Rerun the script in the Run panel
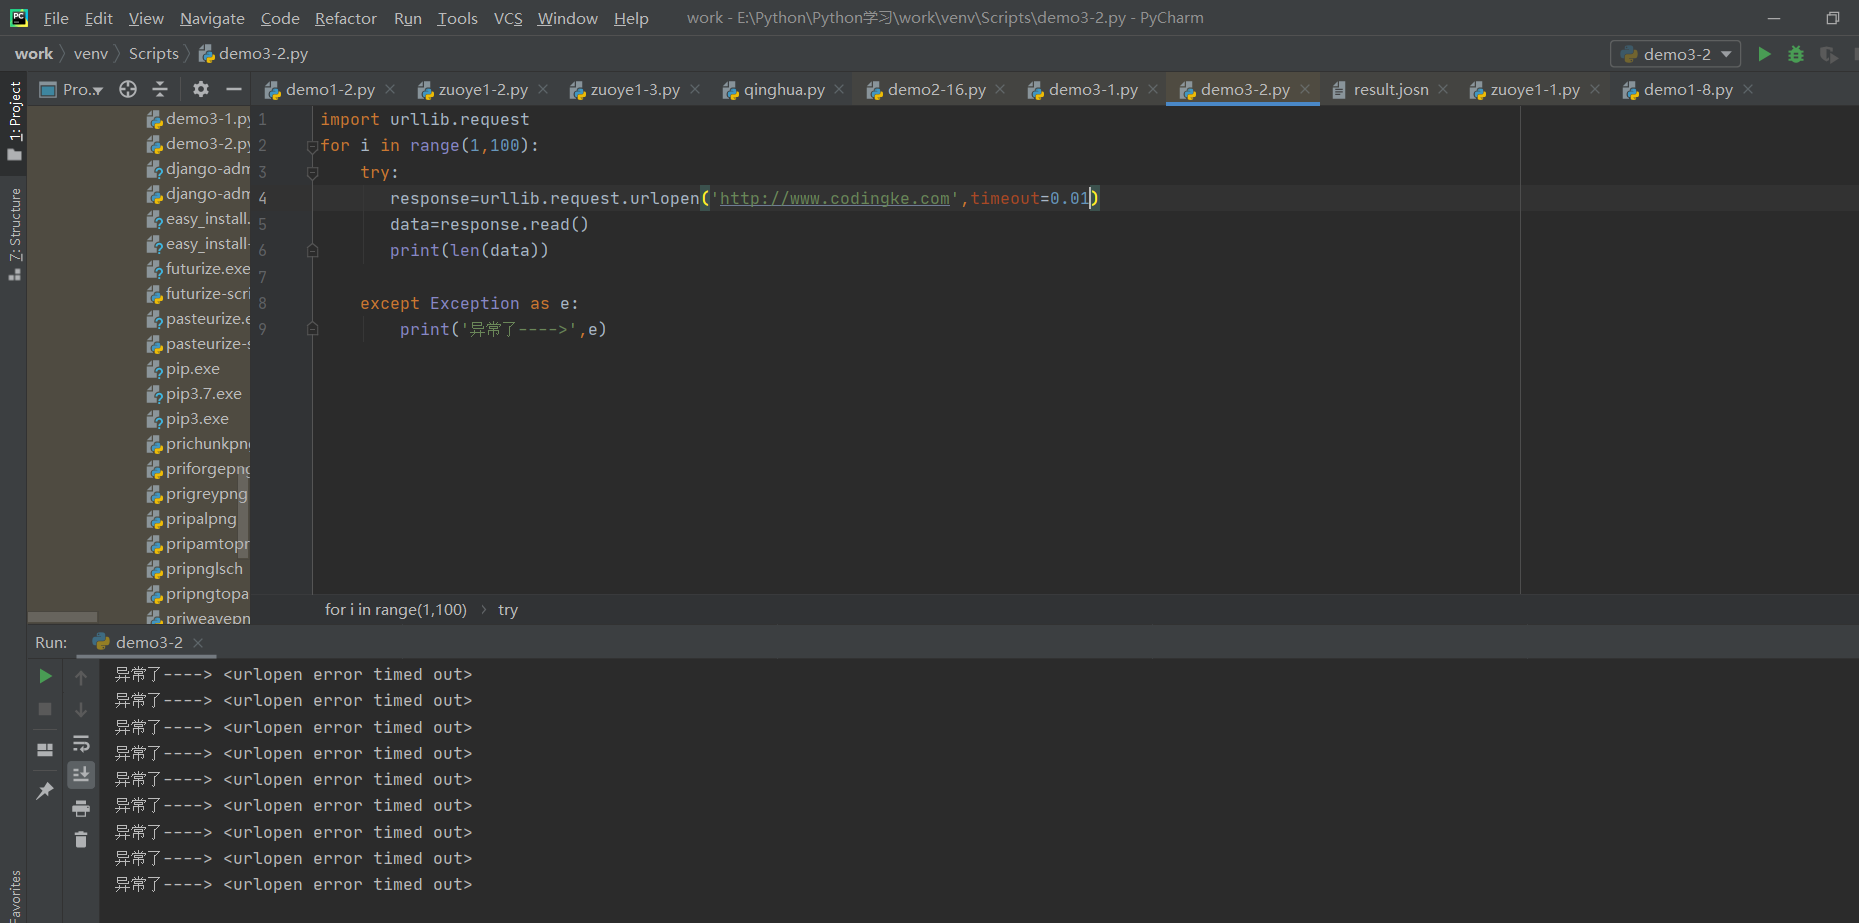The width and height of the screenshot is (1859, 923). (45, 676)
